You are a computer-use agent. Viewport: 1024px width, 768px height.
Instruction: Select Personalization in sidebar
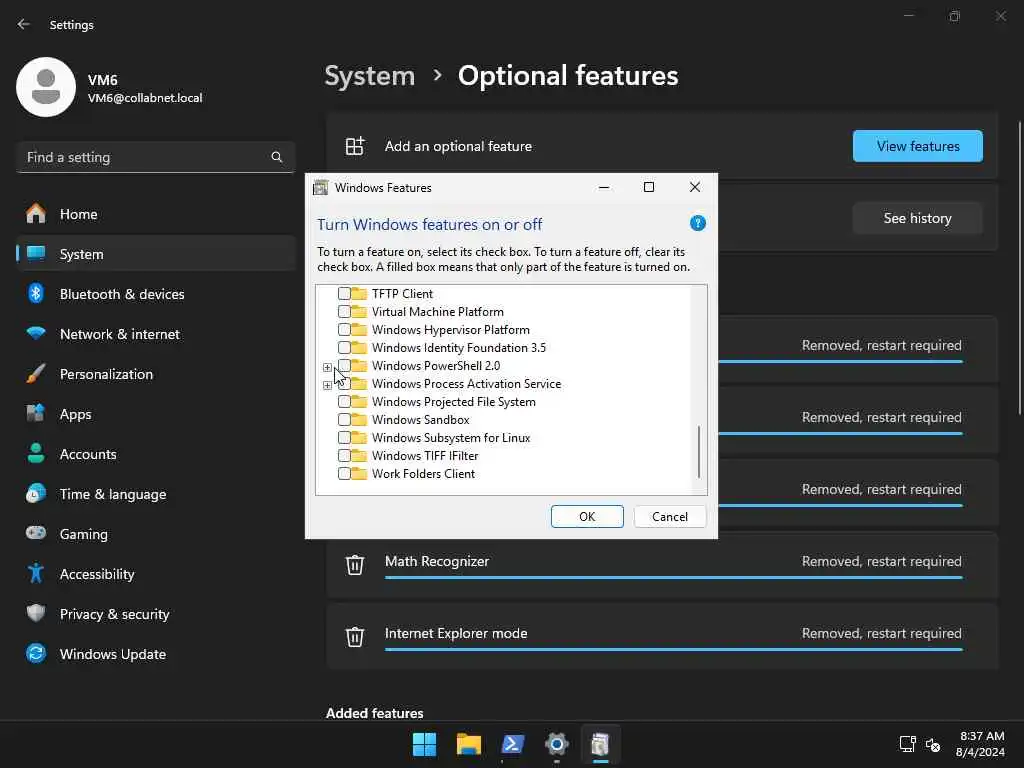coord(155,374)
